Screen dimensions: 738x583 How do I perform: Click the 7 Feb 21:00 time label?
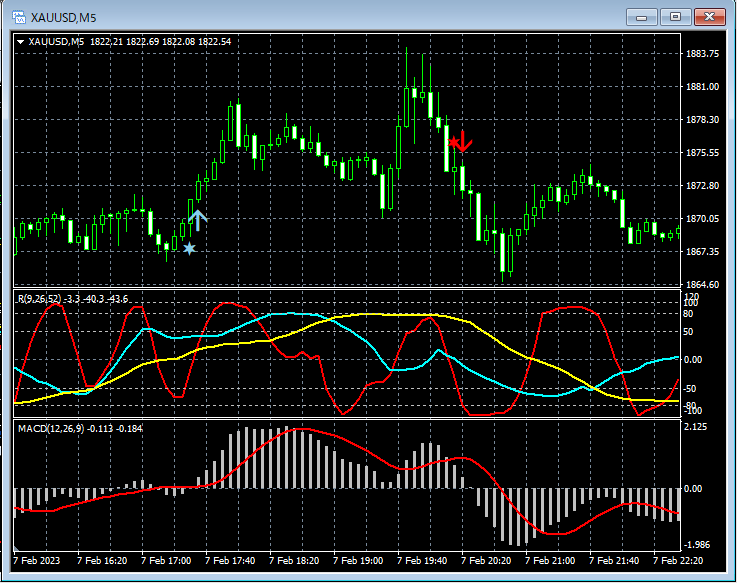[x=550, y=560]
